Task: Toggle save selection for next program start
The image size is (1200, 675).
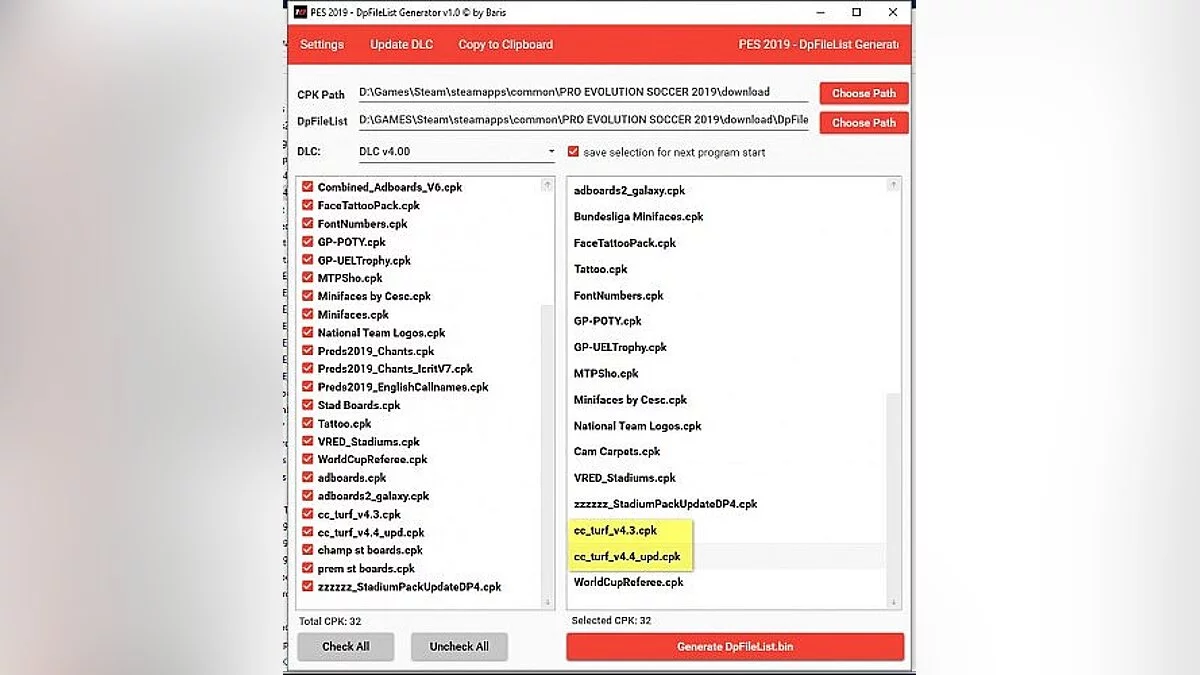Action: click(x=573, y=152)
